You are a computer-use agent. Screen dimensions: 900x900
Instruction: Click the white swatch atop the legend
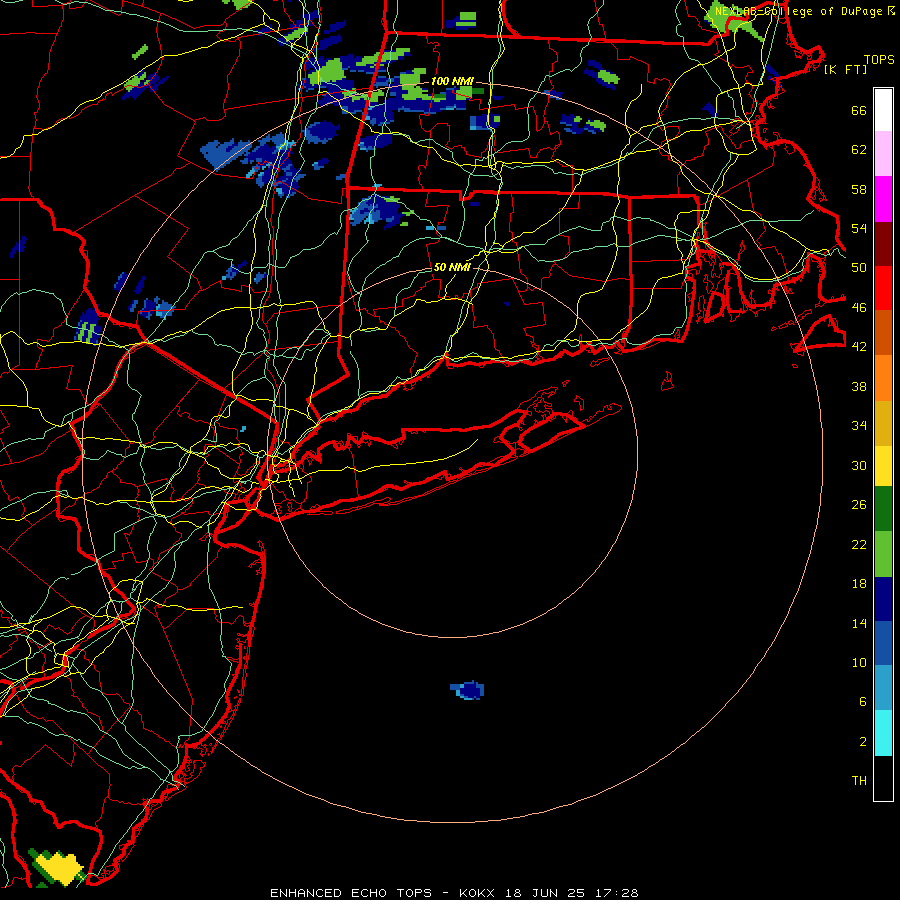[x=883, y=110]
